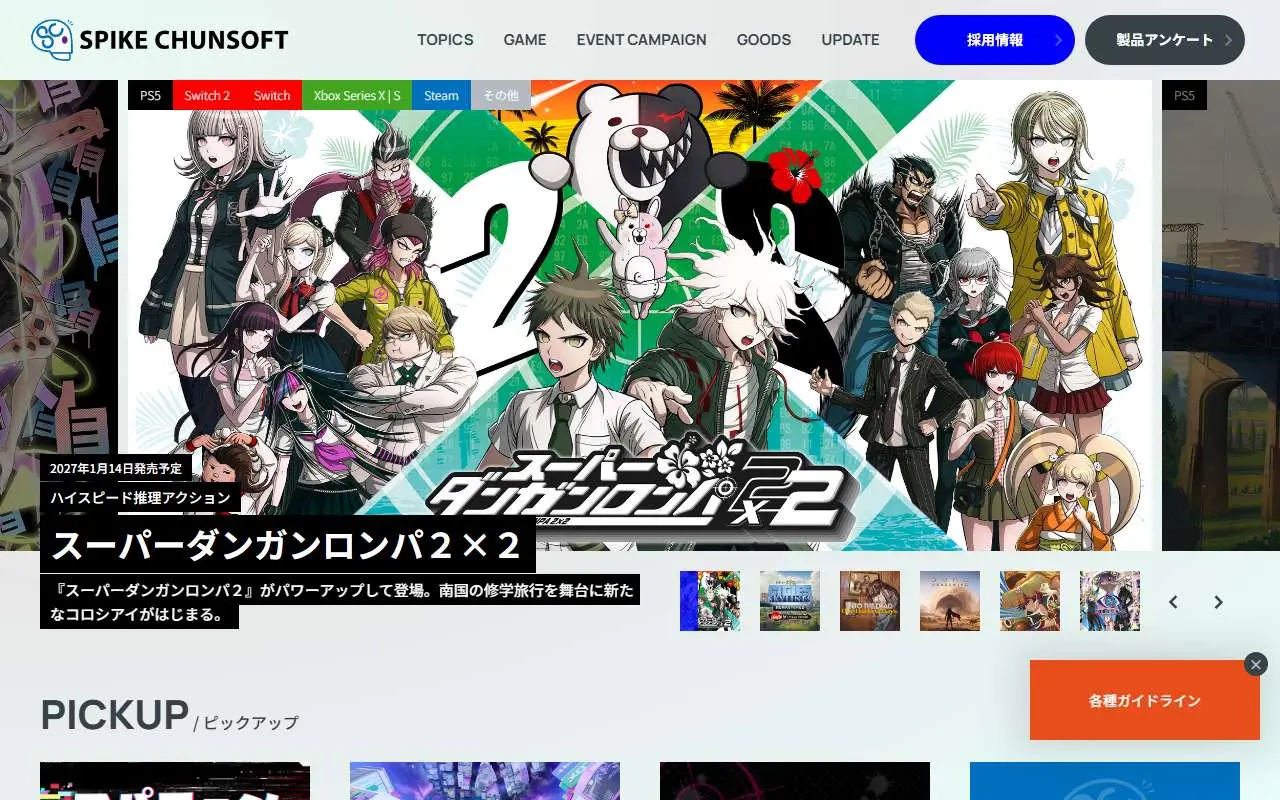Click the ハイスピード推理アクション genre label
The image size is (1280, 800).
pyautogui.click(x=140, y=497)
